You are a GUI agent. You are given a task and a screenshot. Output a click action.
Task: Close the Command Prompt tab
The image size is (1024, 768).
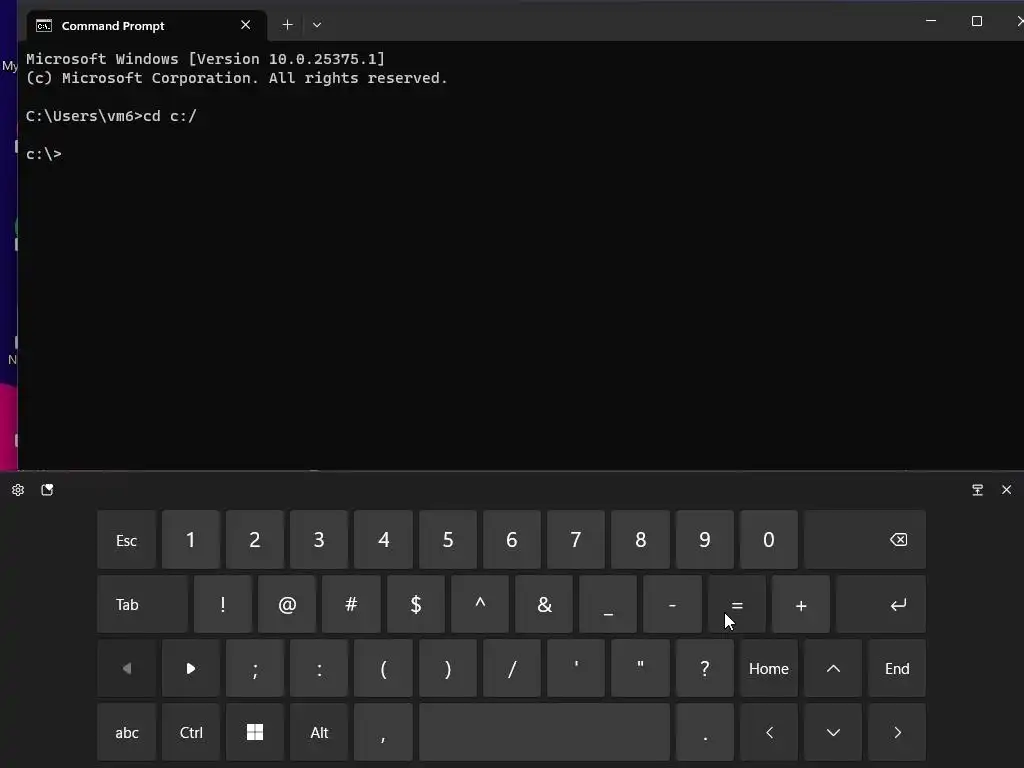[246, 25]
